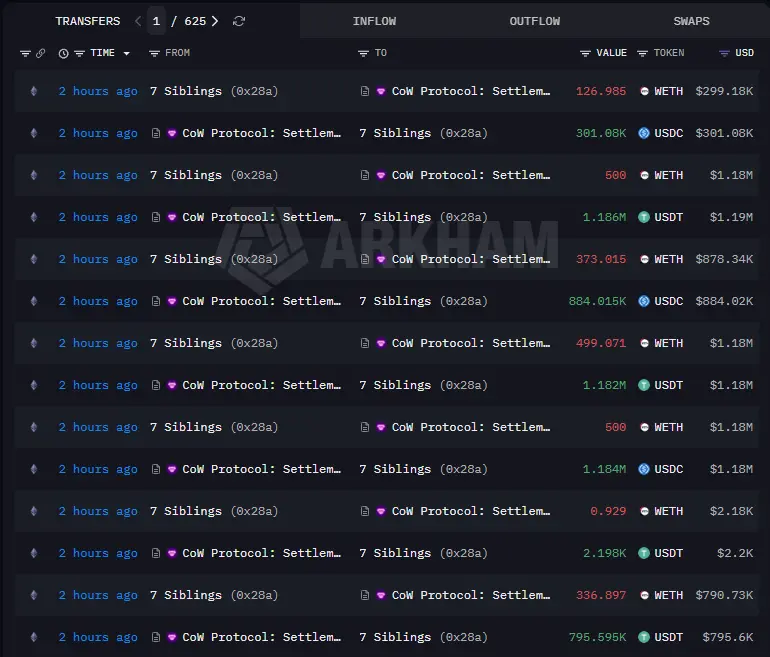Viewport: 770px width, 657px height.
Task: Click the USDT token icon on $1.19M row
Action: (x=644, y=217)
